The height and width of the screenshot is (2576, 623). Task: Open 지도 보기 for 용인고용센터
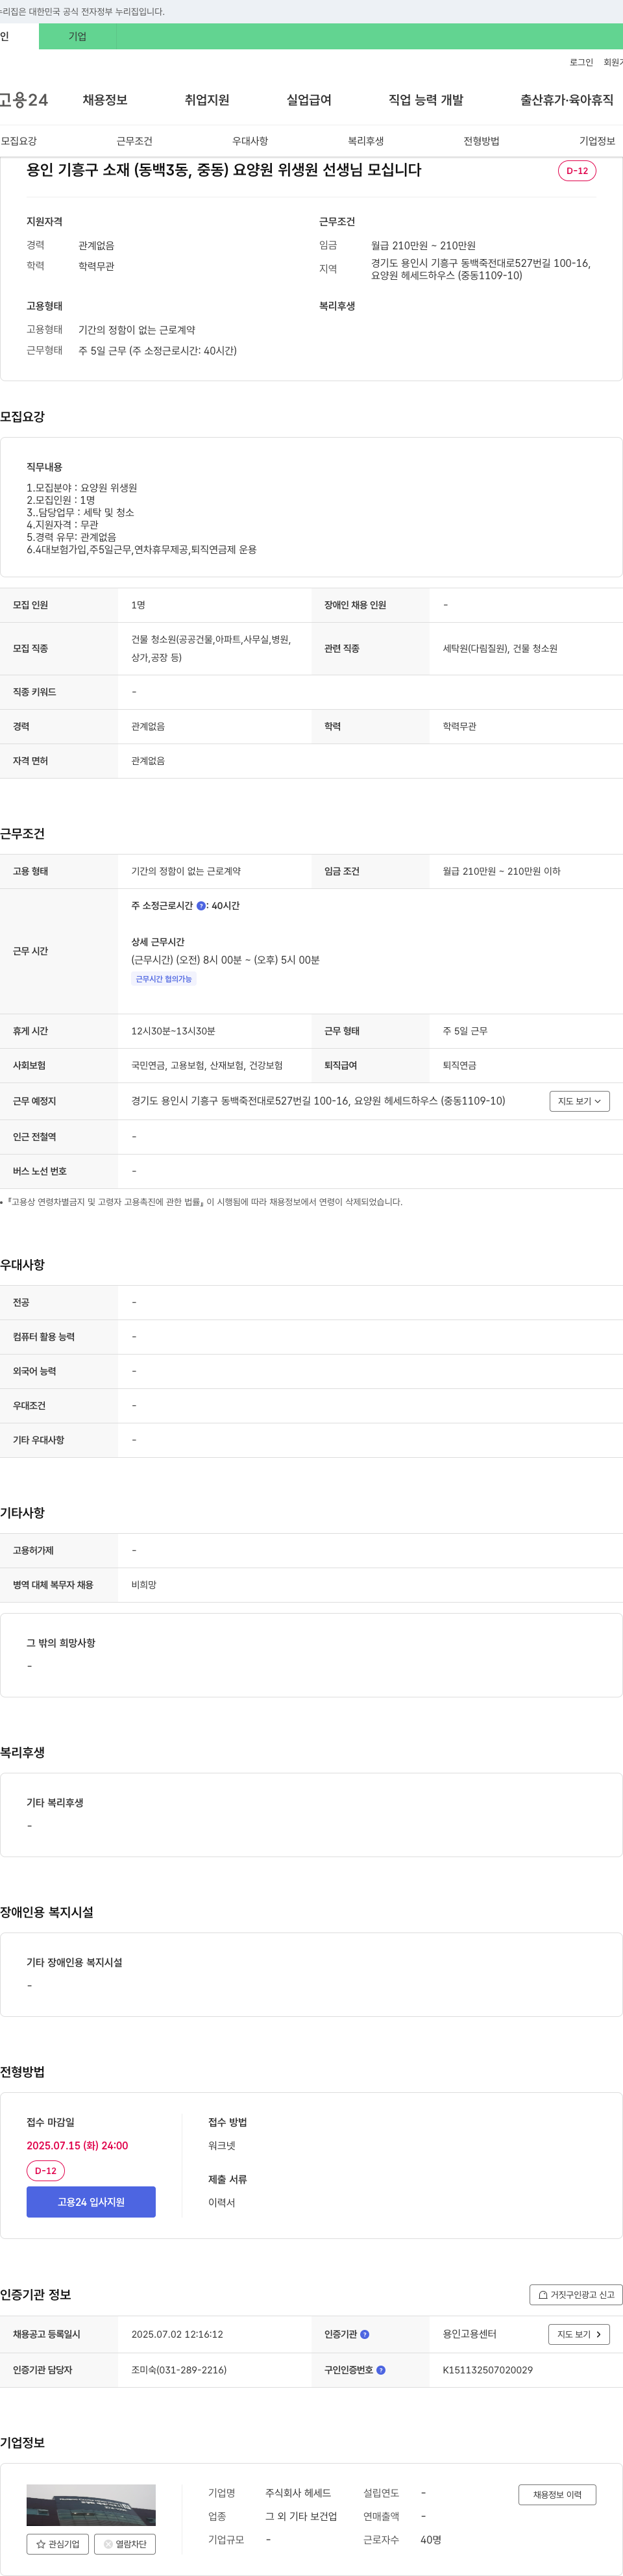[579, 2334]
